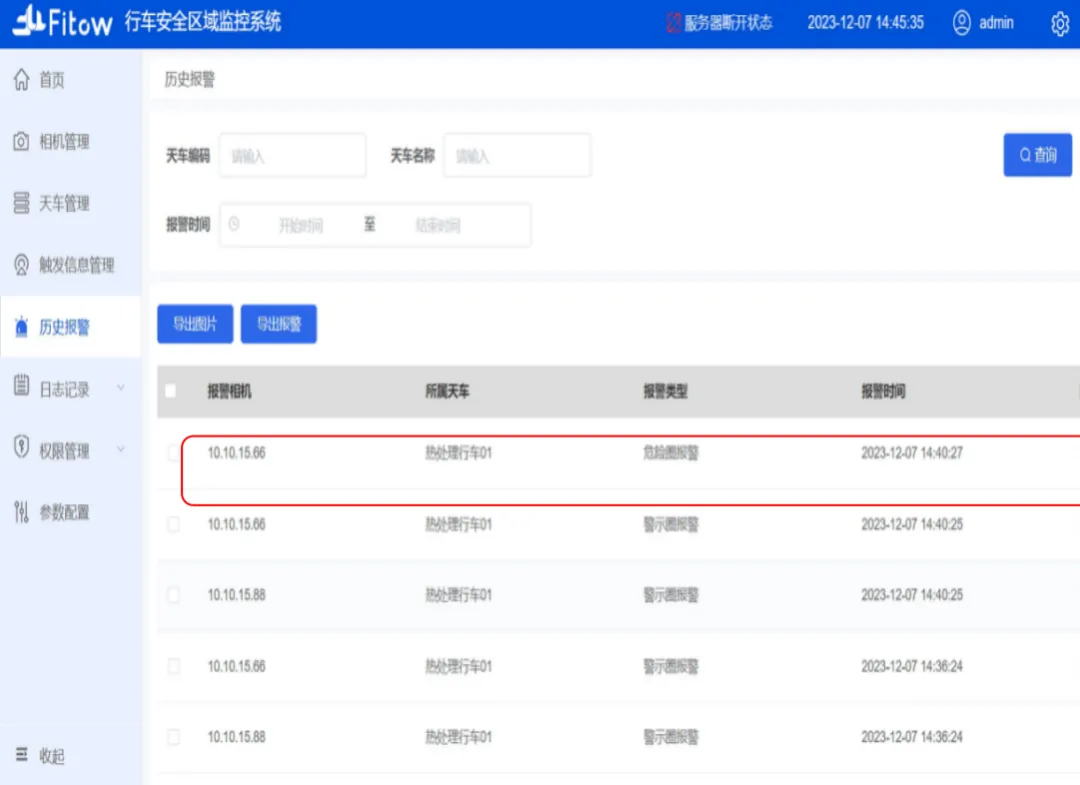Screen dimensions: 1080x785
Task: Click the camera icon for 相机管理
Action: pos(21,142)
